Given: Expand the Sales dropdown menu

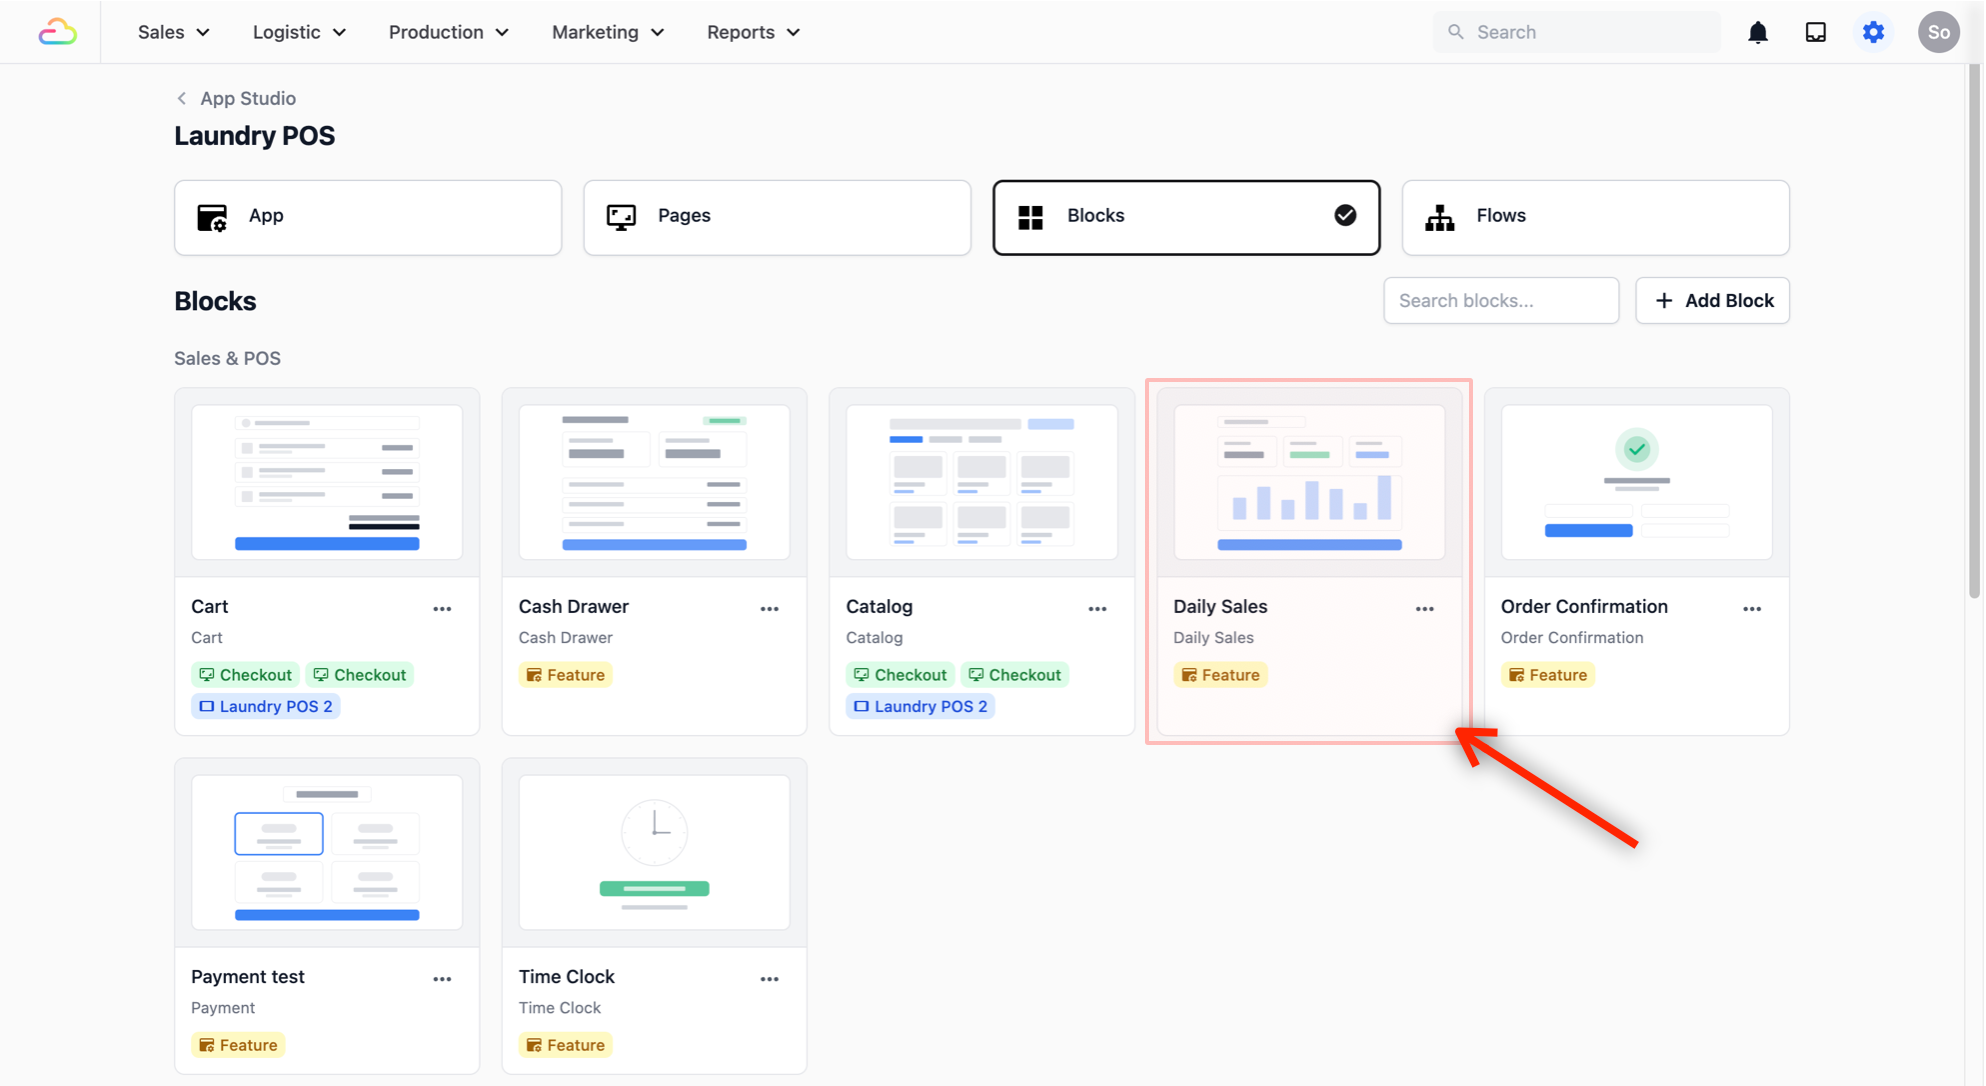Looking at the screenshot, I should pos(174,32).
